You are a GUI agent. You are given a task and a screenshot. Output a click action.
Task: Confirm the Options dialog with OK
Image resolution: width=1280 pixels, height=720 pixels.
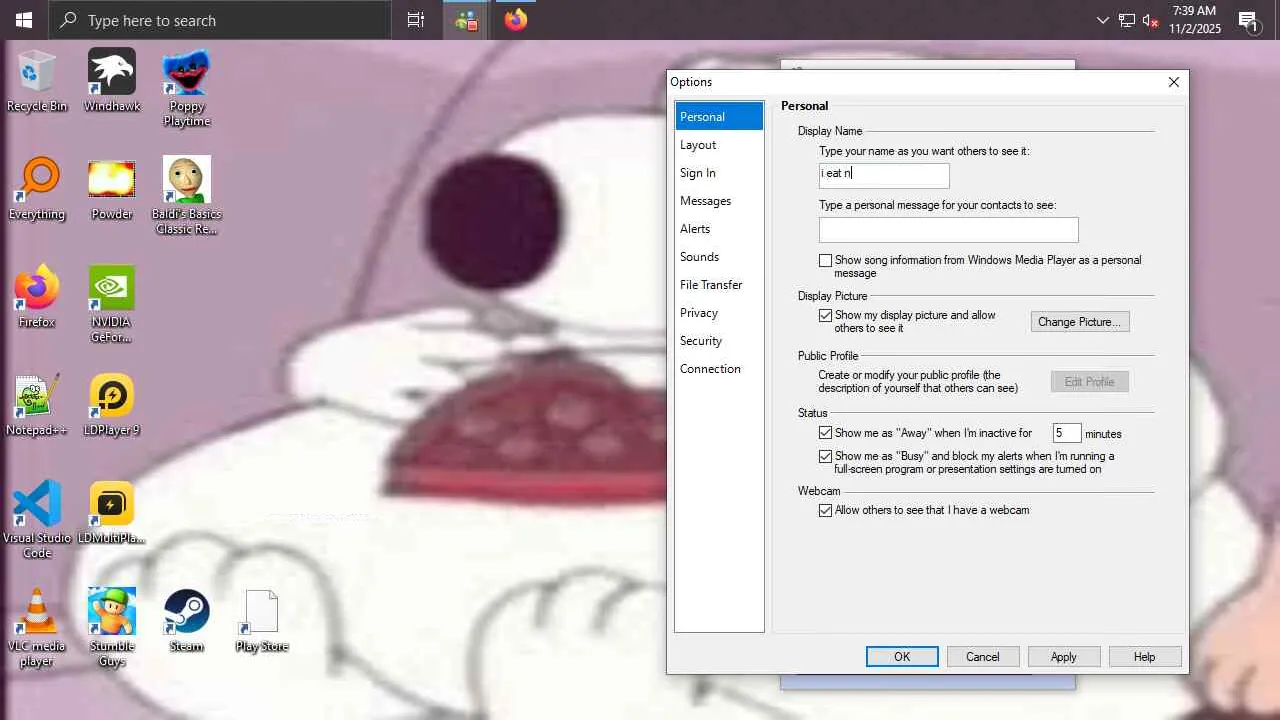902,657
